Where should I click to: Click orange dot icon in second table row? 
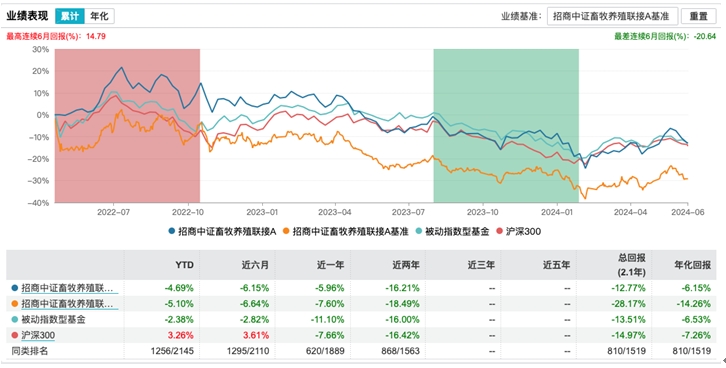click(15, 304)
